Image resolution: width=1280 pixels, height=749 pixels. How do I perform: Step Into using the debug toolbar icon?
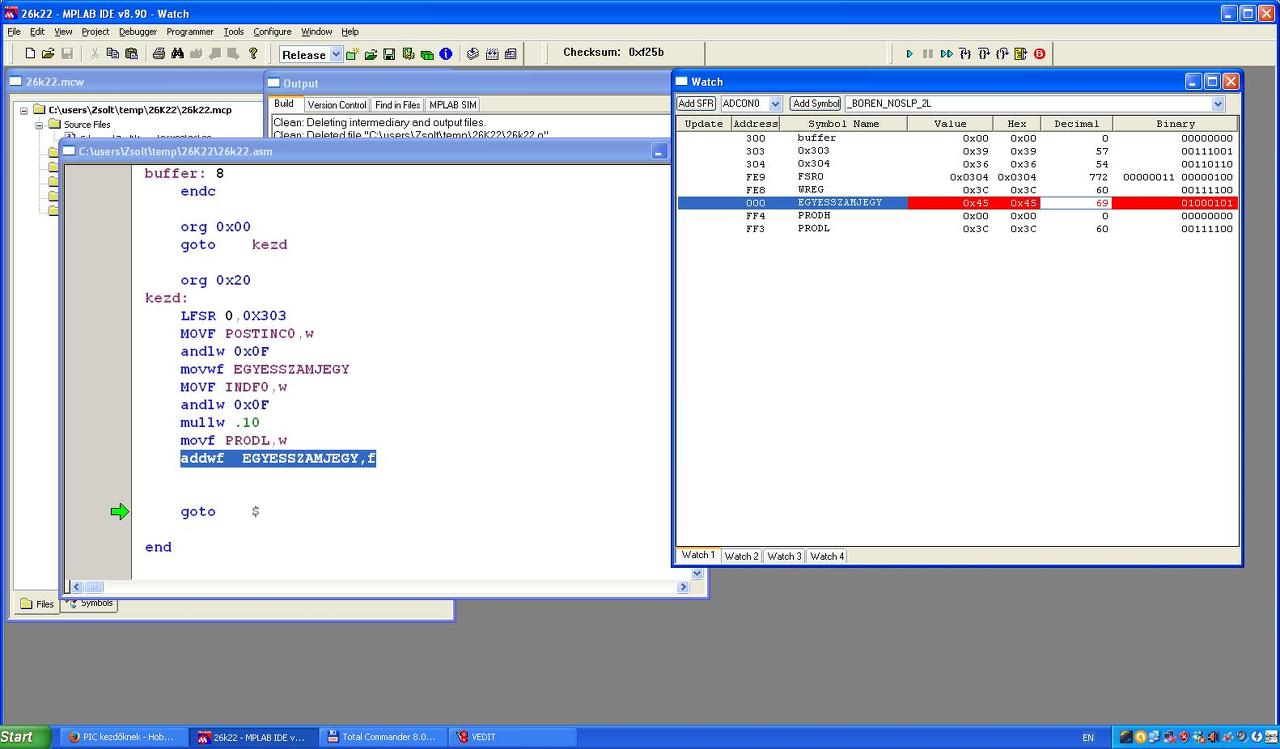[x=965, y=54]
